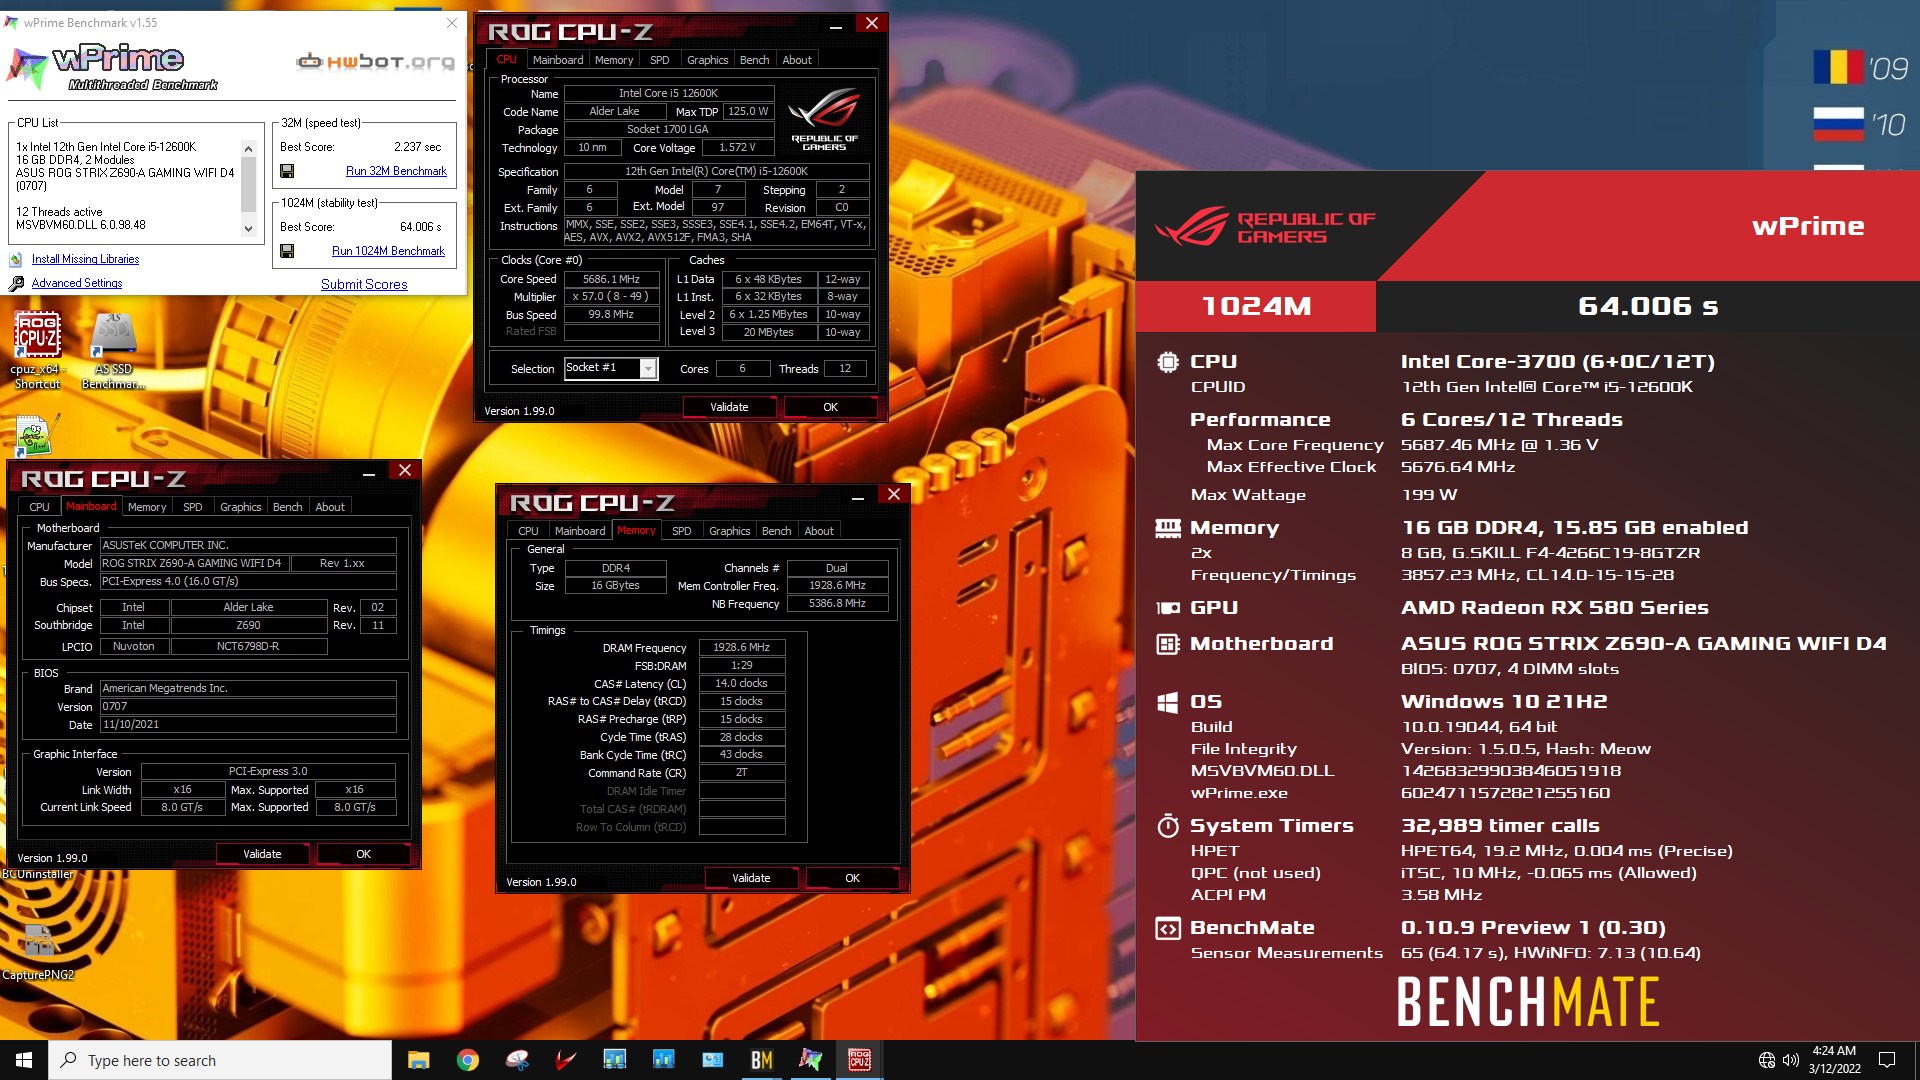
Task: Click the Install Missing Libraries icon in wPrime
Action: pos(16,260)
